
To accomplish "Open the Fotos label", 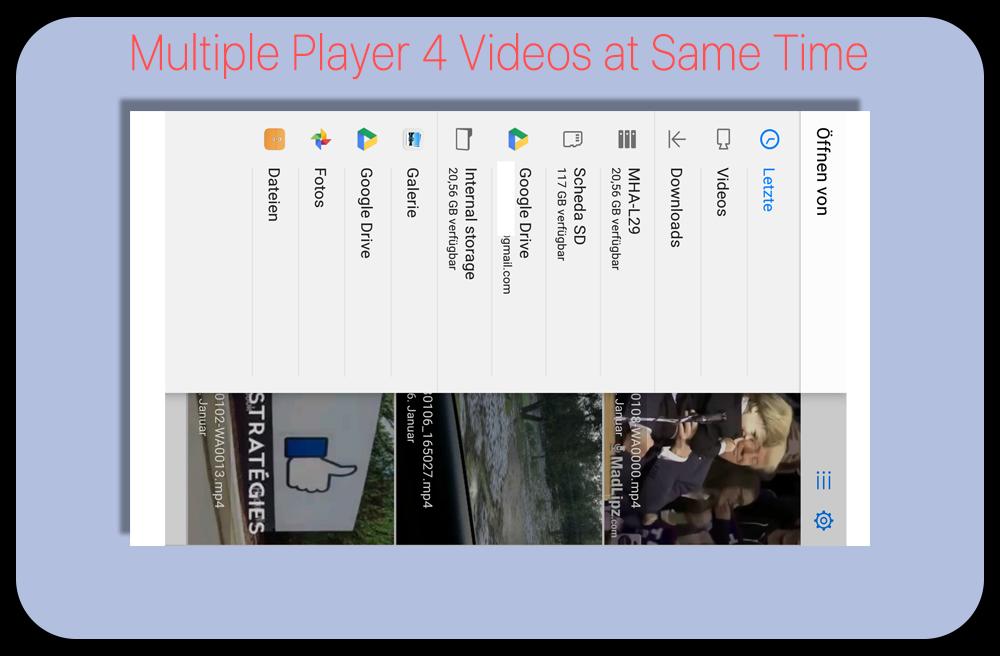I will pos(320,187).
